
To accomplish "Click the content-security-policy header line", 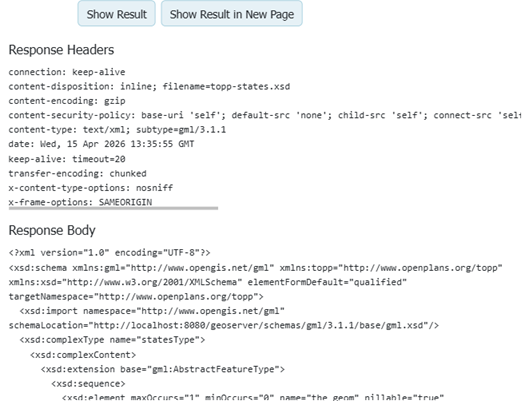I will coord(265,115).
